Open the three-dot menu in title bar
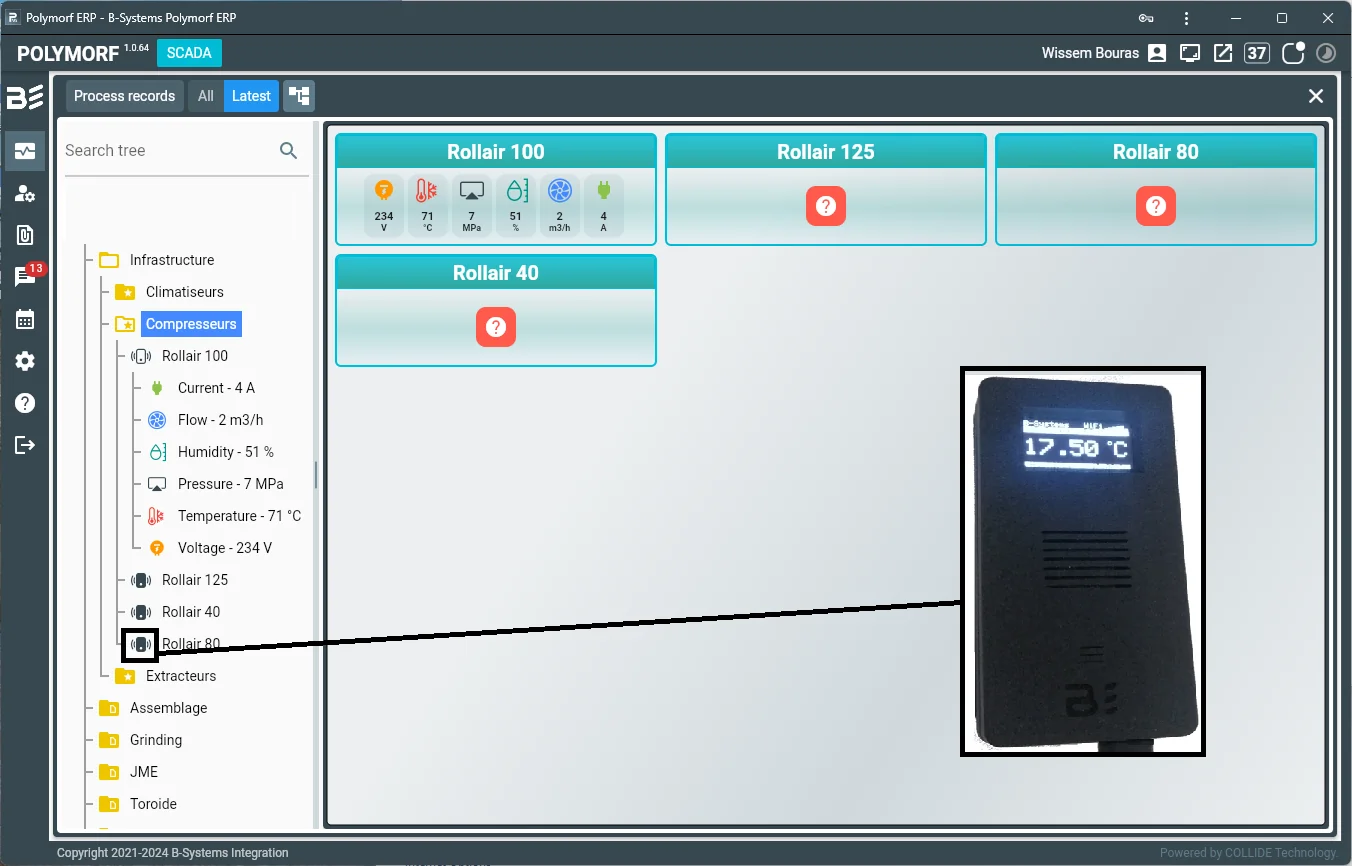This screenshot has width=1352, height=866. coord(1186,18)
